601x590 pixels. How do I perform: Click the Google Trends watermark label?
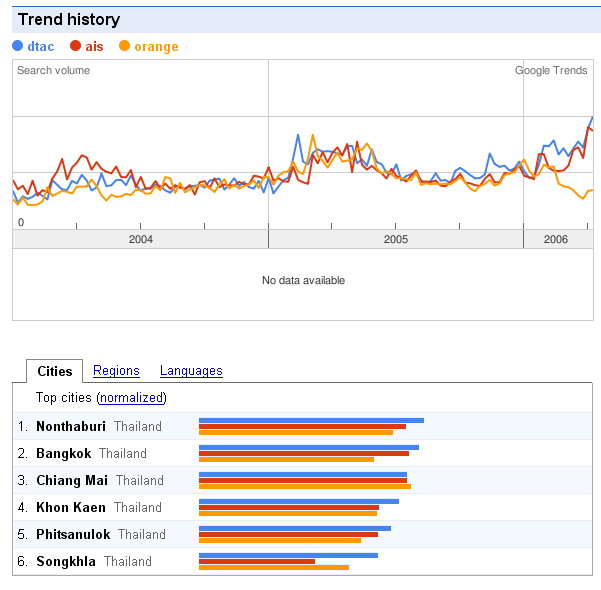pyautogui.click(x=551, y=70)
